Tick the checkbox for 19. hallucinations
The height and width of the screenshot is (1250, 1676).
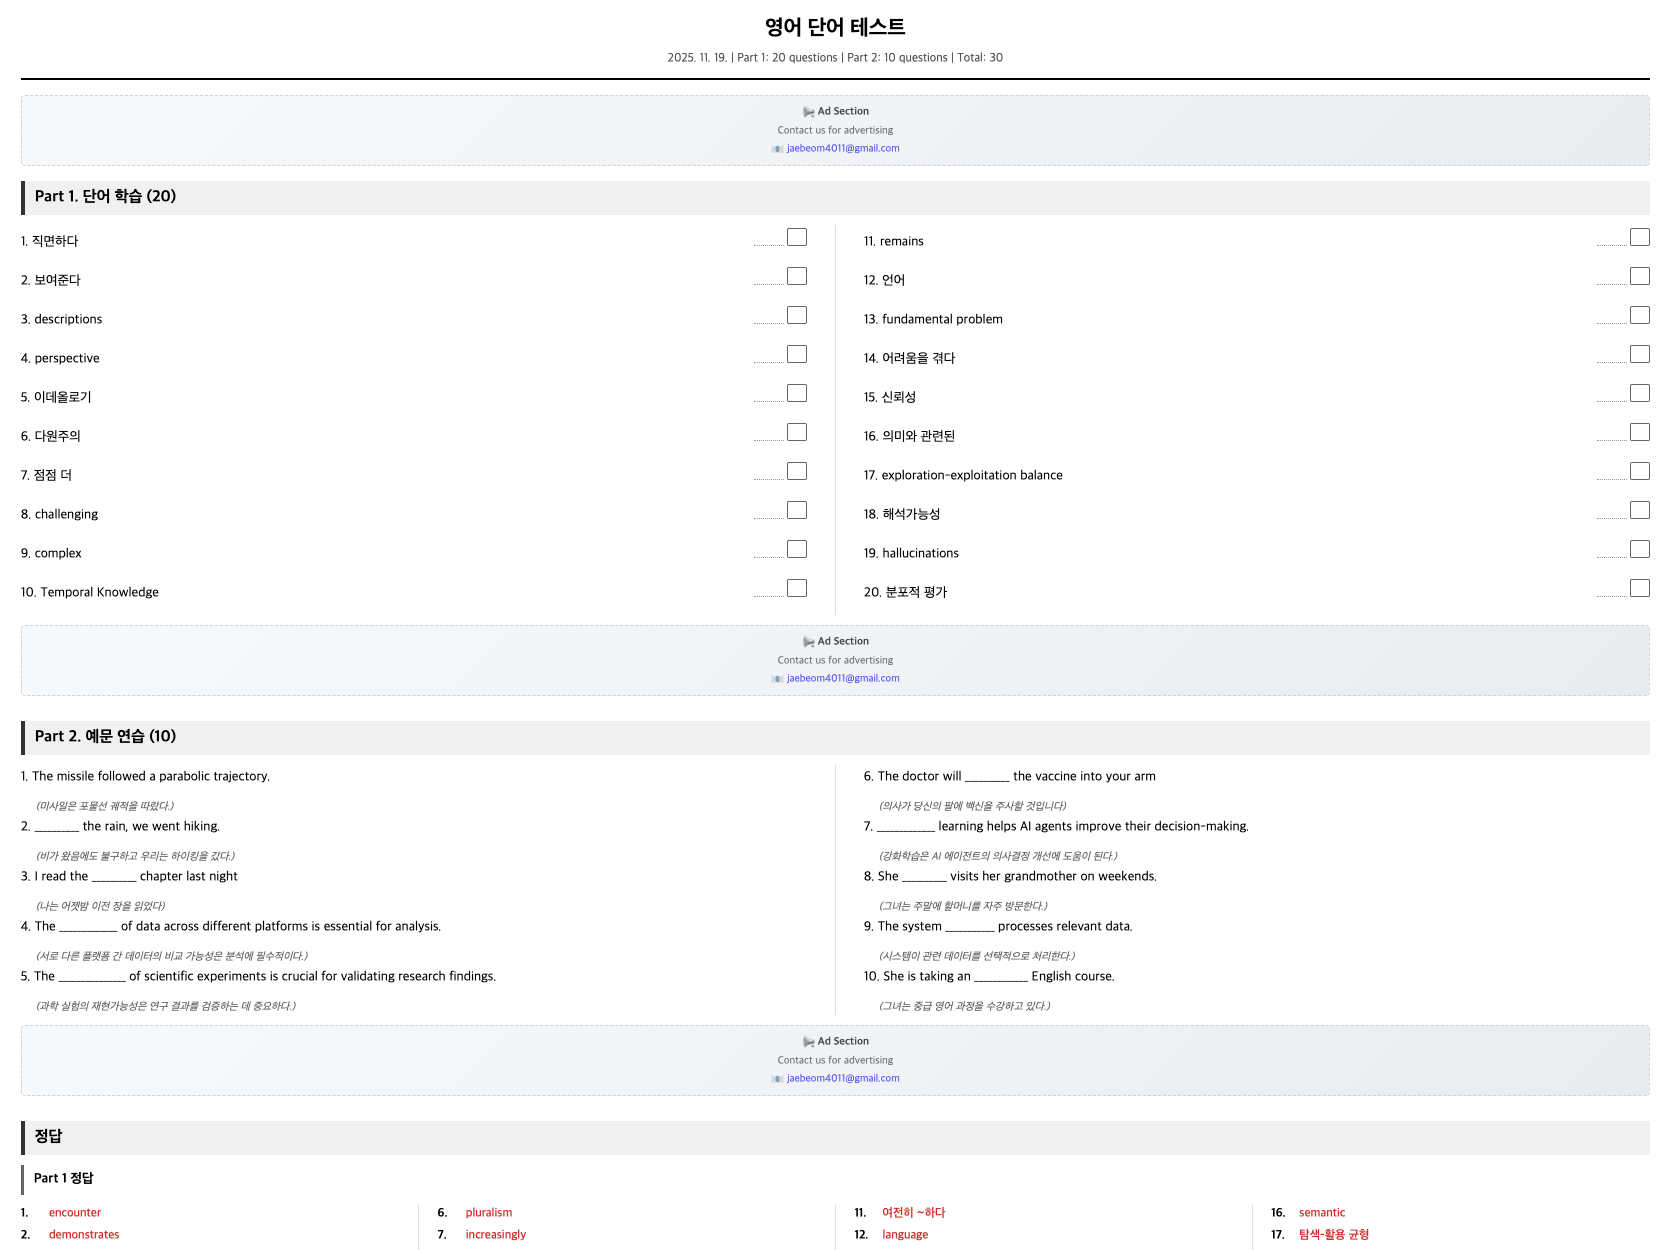tap(1640, 549)
